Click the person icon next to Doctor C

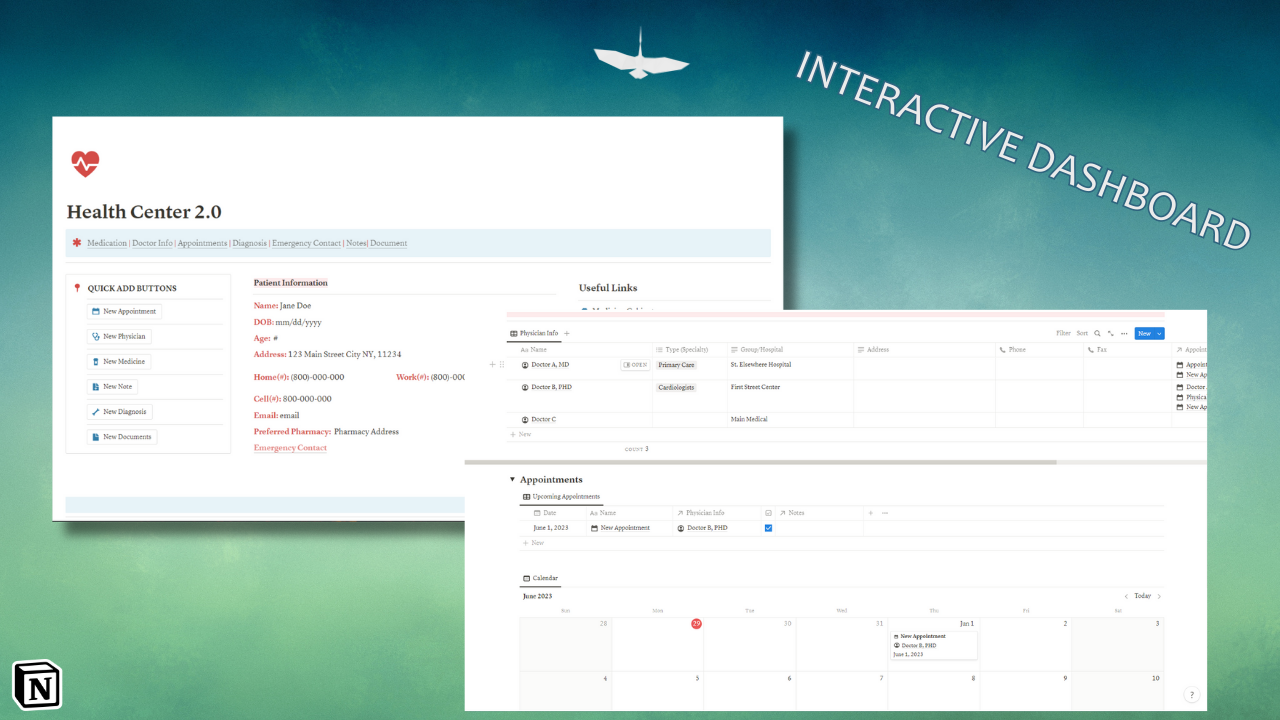coord(525,420)
